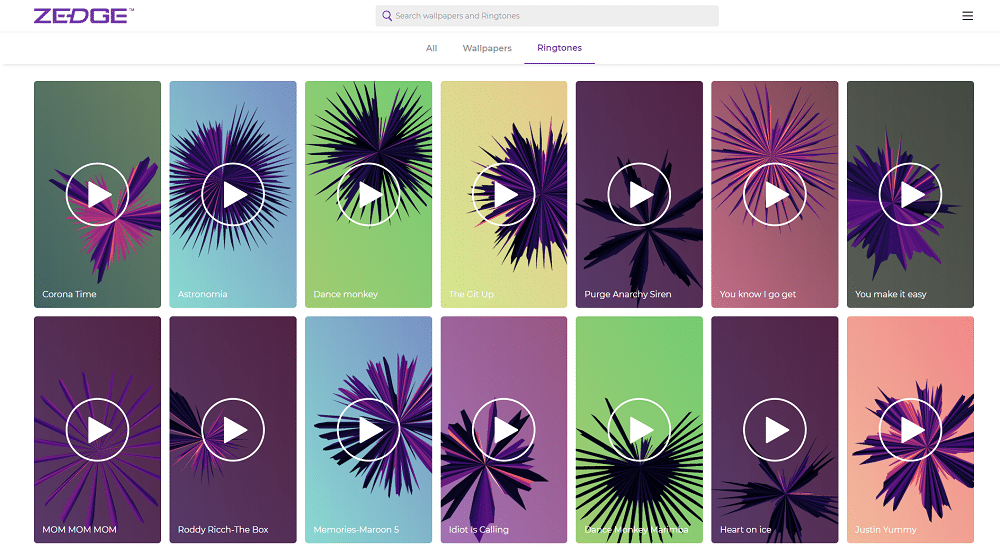Open the hamburger menu

point(967,16)
